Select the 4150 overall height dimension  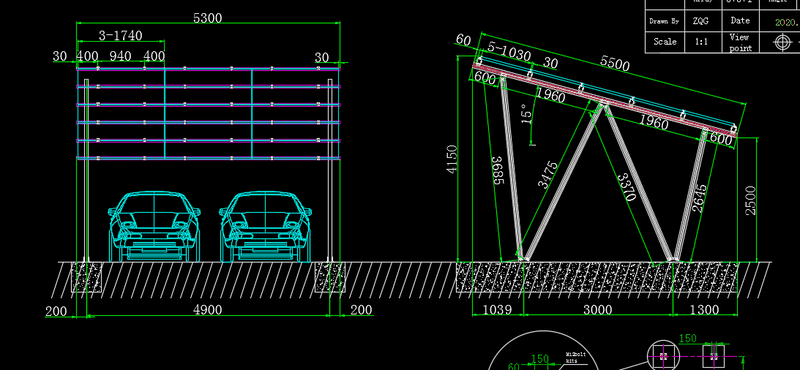452,159
